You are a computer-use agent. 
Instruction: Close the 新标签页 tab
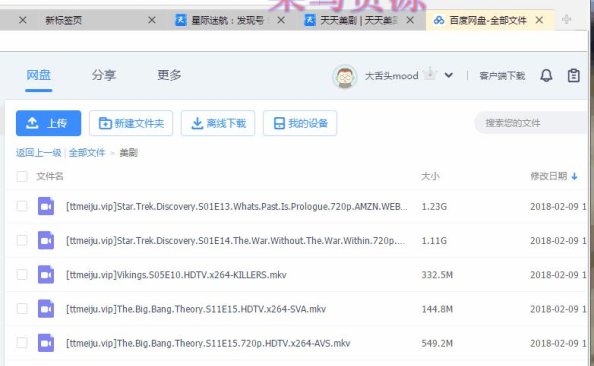pyautogui.click(x=152, y=20)
